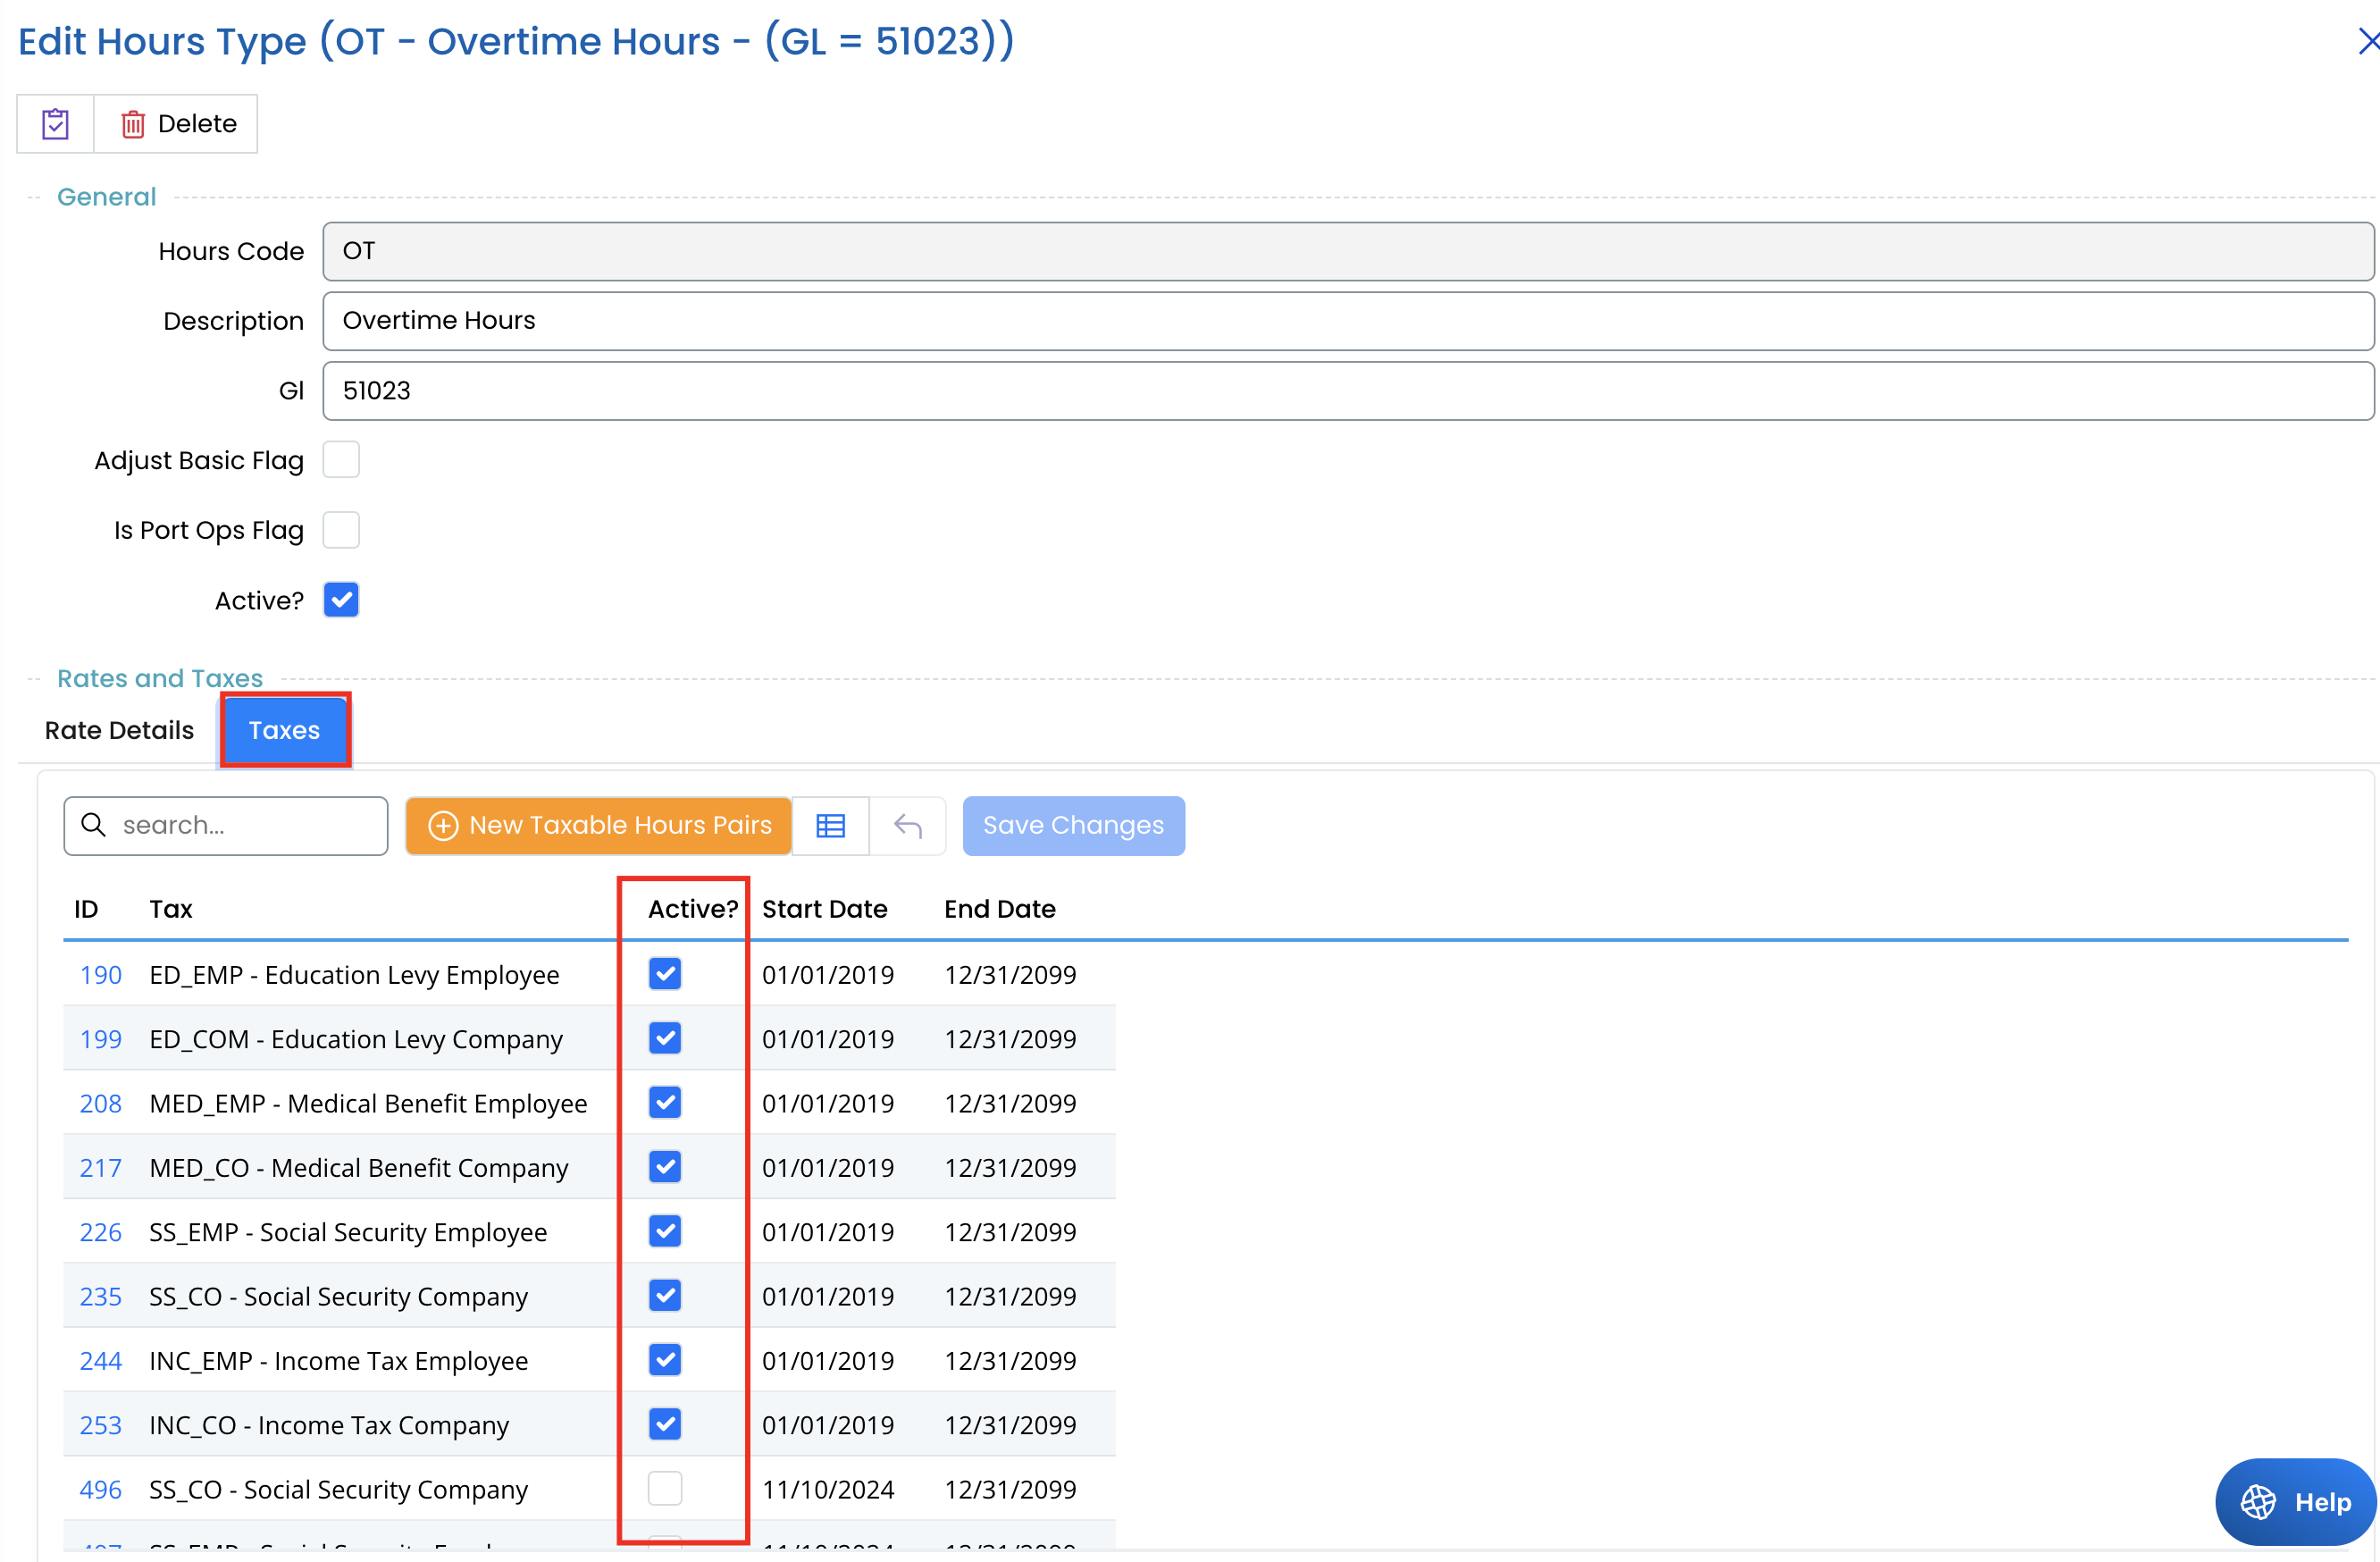Open tax record ID 244 link

(100, 1361)
